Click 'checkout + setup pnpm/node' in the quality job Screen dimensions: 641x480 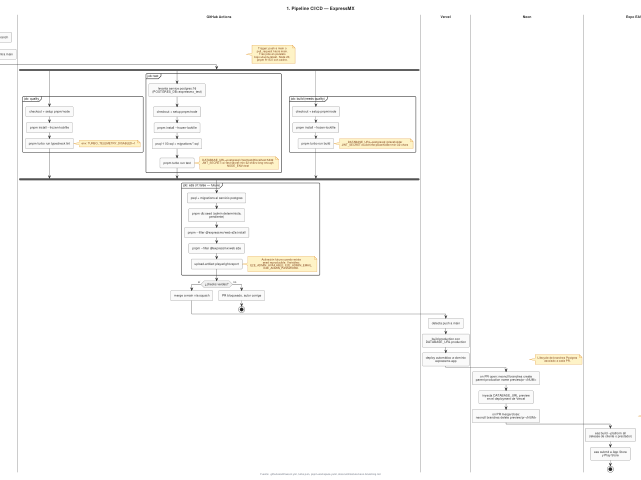click(49, 111)
